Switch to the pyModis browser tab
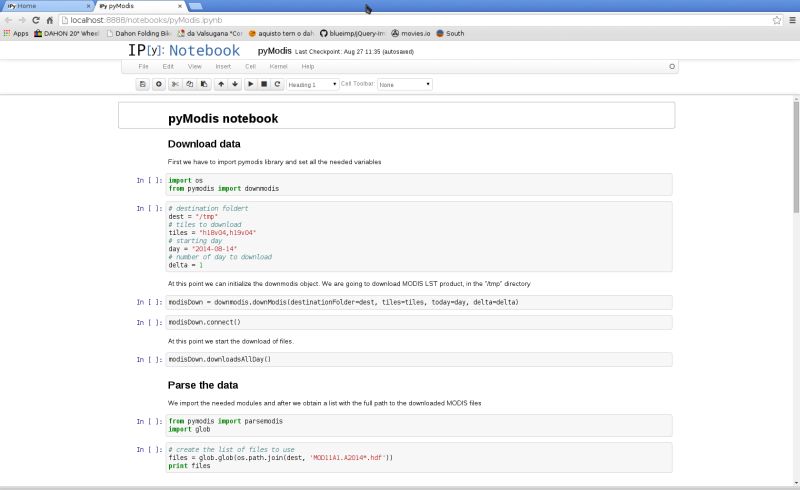Image resolution: width=800 pixels, height=490 pixels. point(139,6)
